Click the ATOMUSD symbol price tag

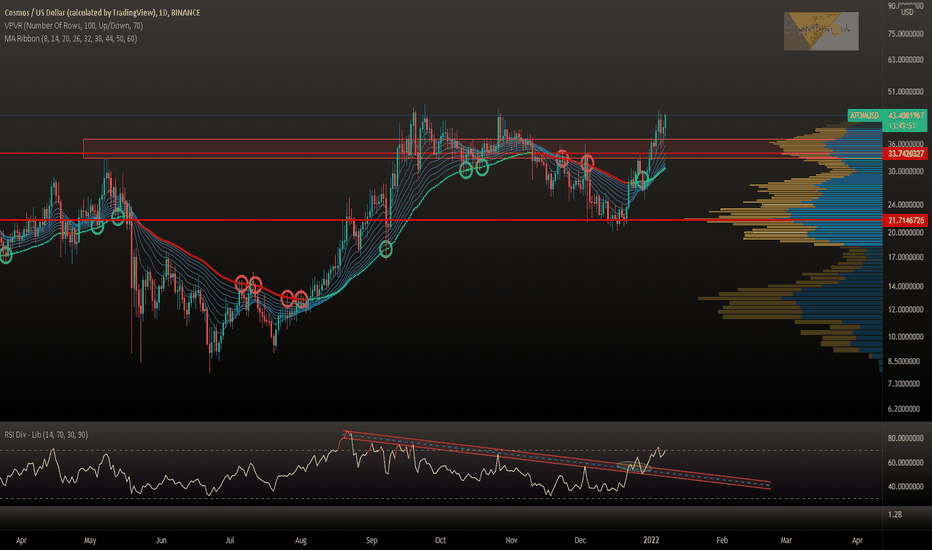pos(864,115)
